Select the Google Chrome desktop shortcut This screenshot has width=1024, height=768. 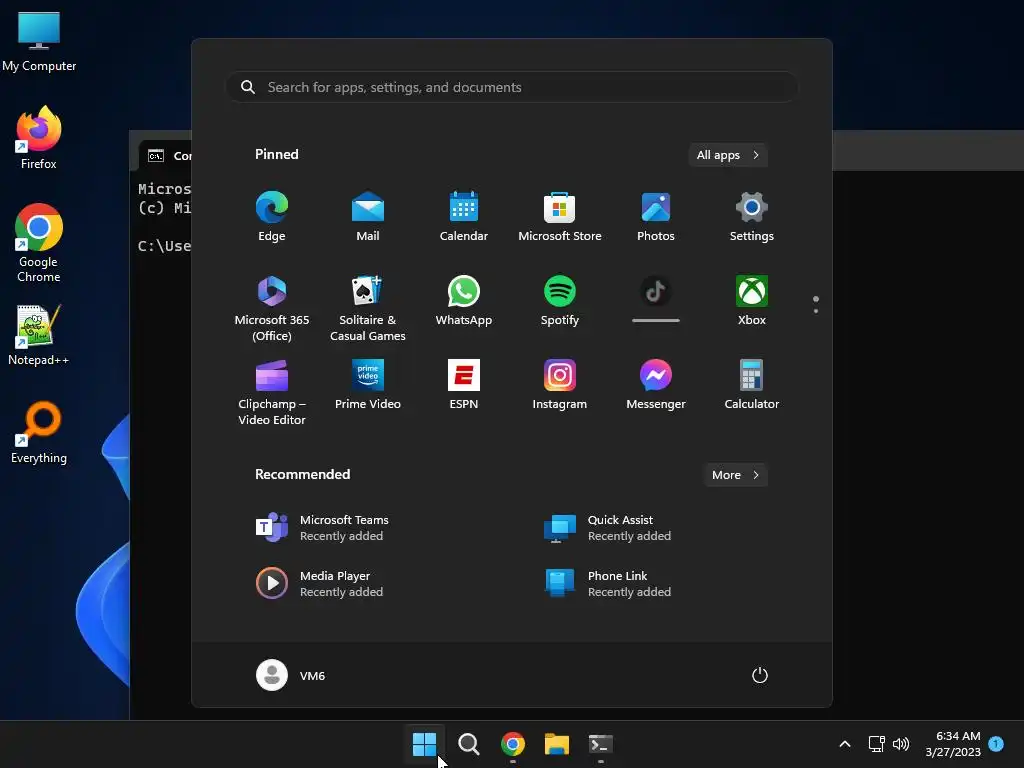[39, 243]
